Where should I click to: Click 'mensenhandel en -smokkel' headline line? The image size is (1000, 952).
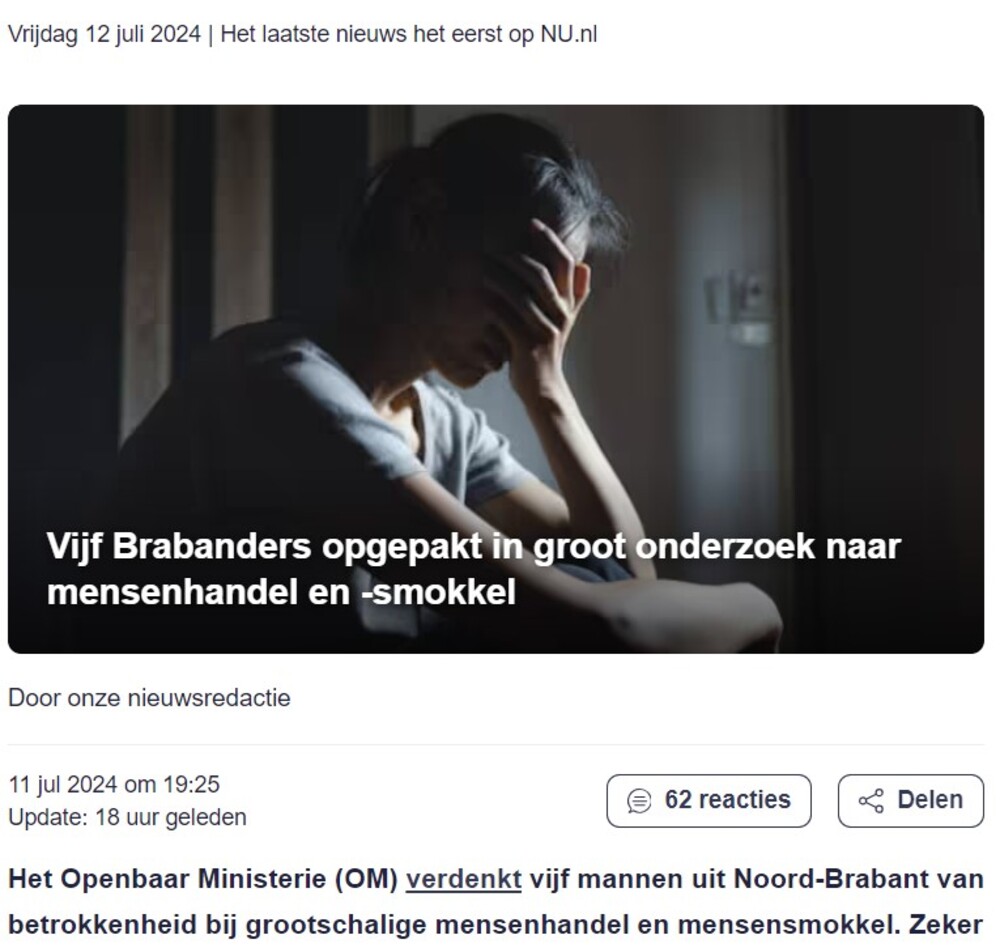(x=281, y=592)
